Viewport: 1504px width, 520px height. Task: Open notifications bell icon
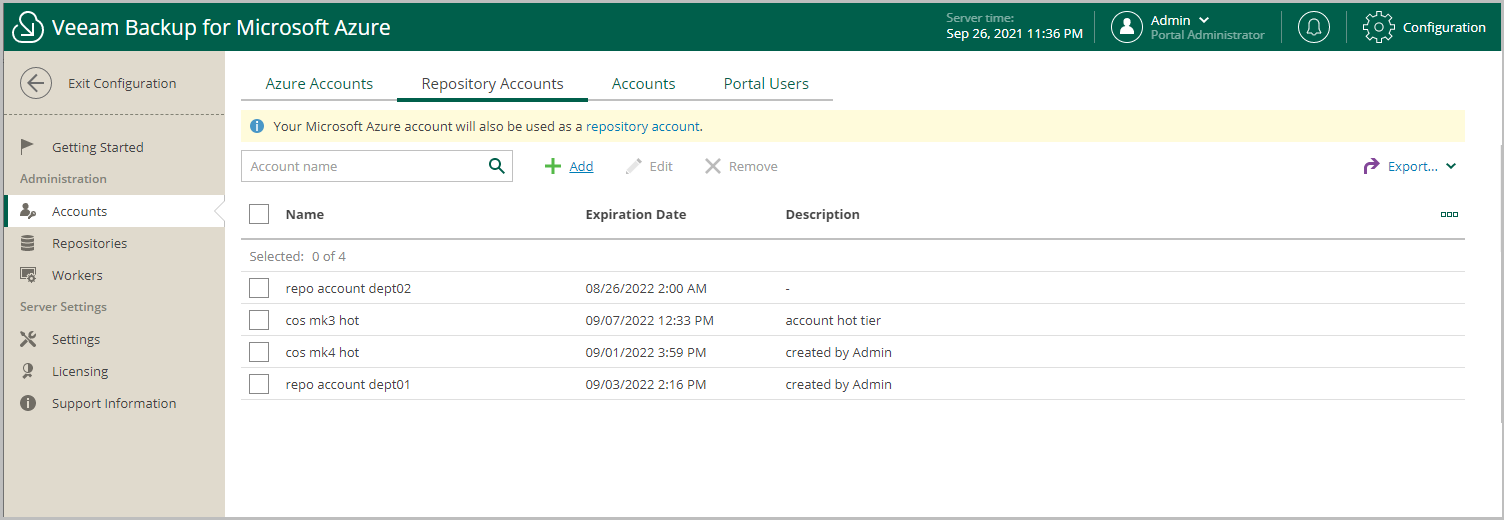[1314, 27]
